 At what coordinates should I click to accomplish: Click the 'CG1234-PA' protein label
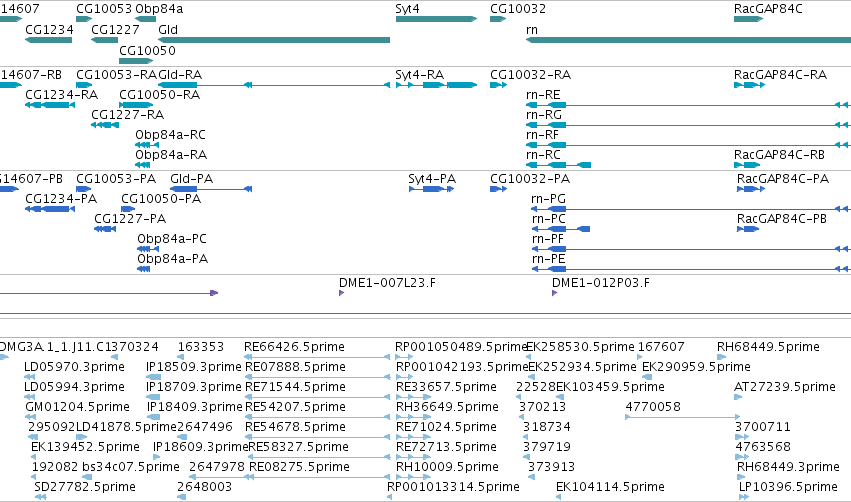pos(61,199)
